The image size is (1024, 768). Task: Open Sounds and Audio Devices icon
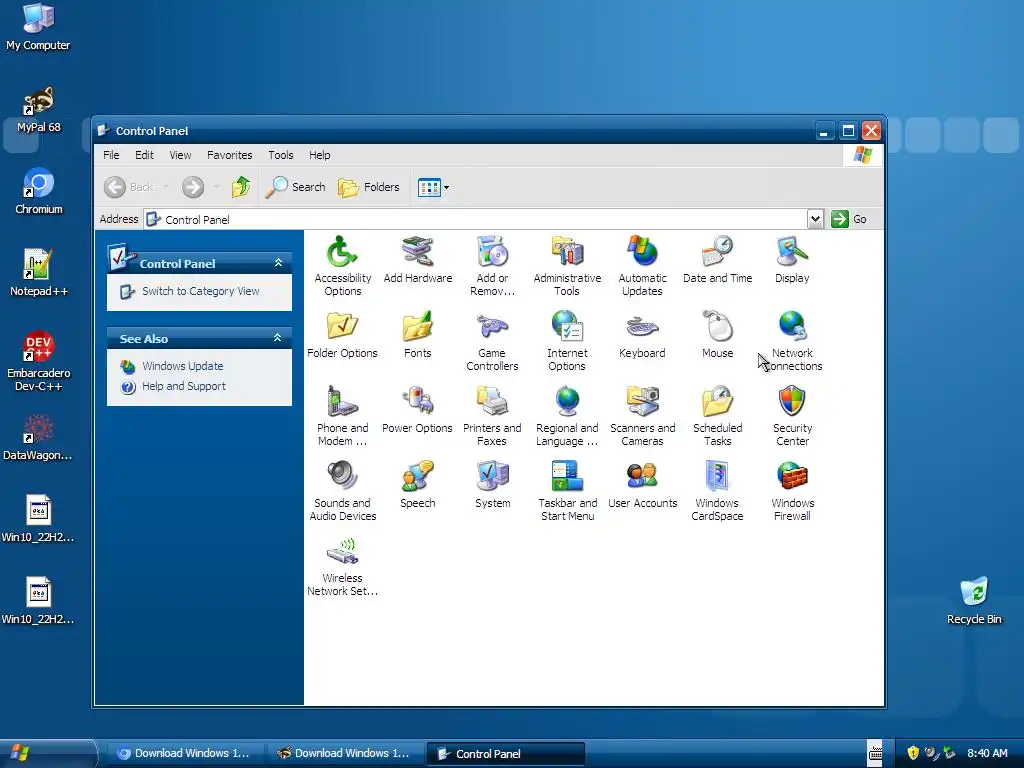342,490
